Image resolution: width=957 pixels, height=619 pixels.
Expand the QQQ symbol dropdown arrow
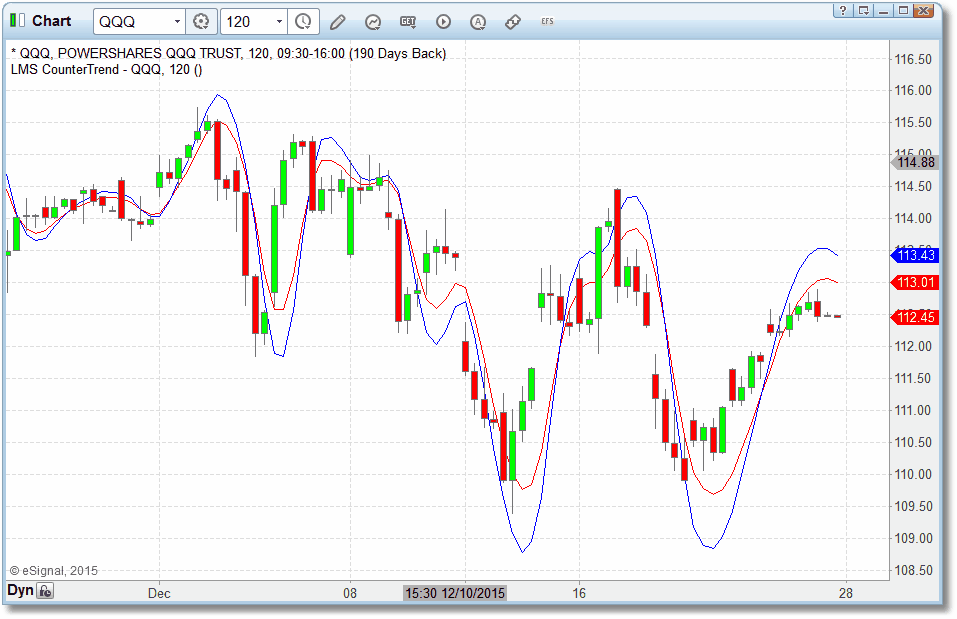(177, 22)
